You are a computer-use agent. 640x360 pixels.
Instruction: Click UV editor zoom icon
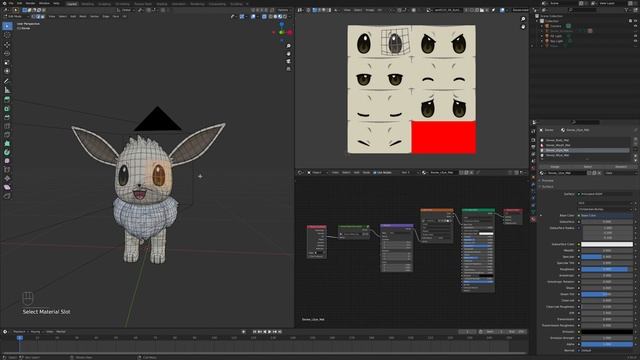click(523, 19)
